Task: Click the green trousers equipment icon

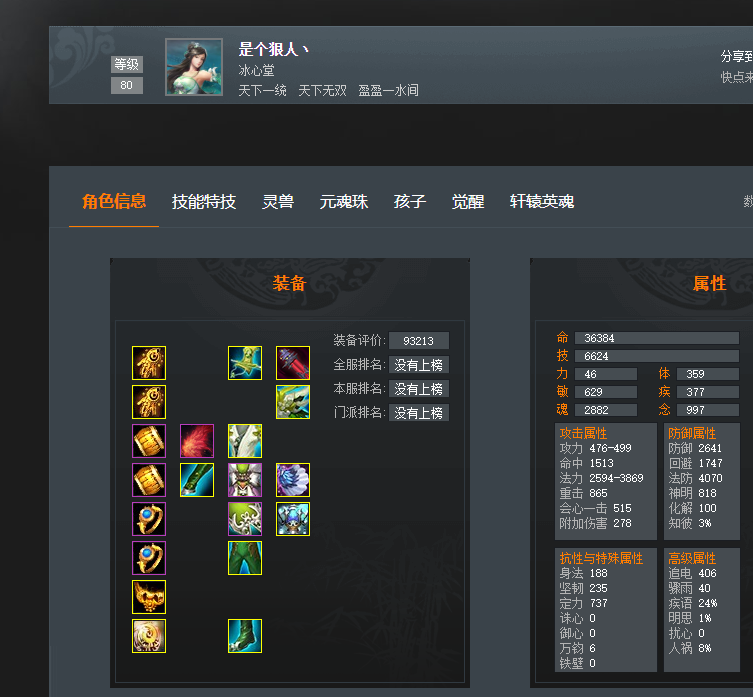Action: pos(245,558)
